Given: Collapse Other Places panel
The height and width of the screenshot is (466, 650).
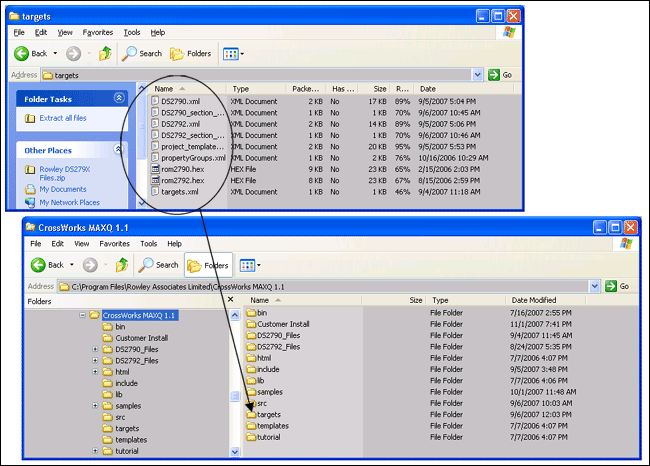Looking at the screenshot, I should pyautogui.click(x=119, y=149).
